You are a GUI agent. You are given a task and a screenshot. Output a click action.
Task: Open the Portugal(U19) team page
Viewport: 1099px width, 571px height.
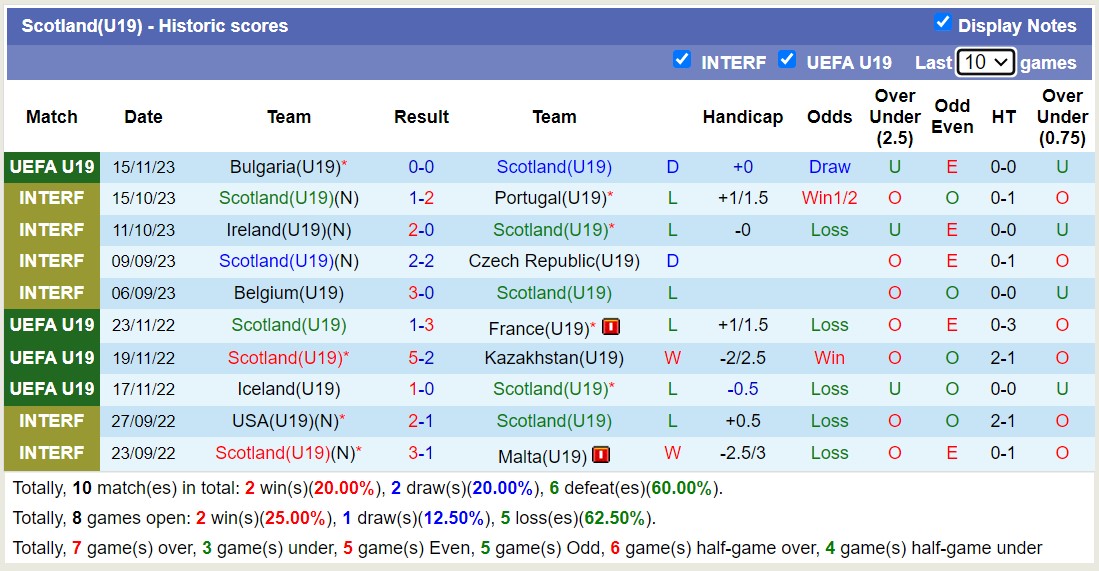[x=550, y=198]
